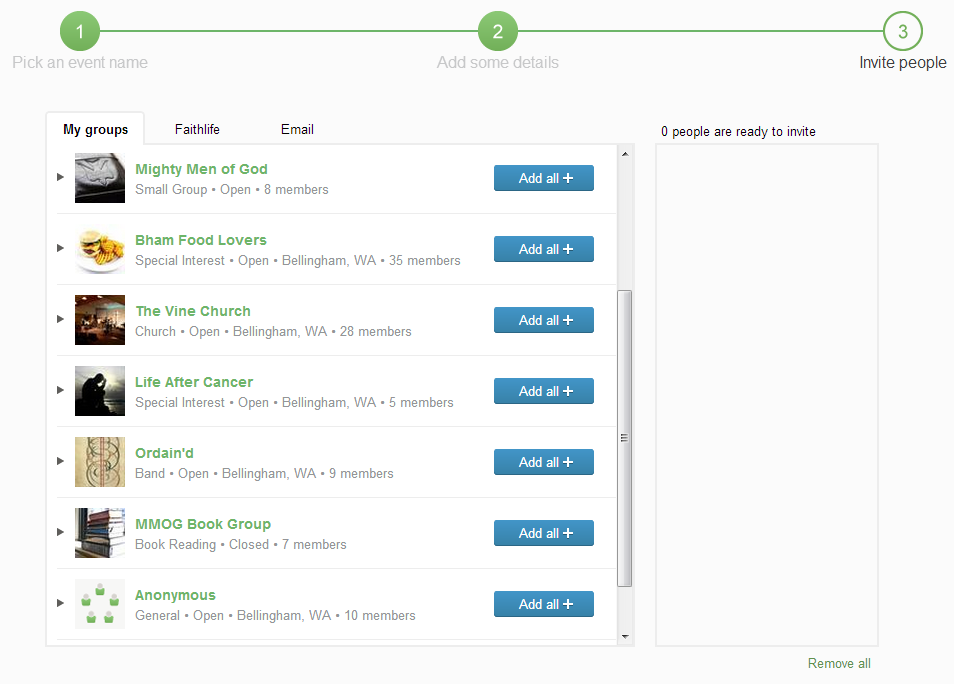Image resolution: width=954 pixels, height=684 pixels.
Task: Click the Bham Food Lovers burger image
Action: pyautogui.click(x=100, y=249)
